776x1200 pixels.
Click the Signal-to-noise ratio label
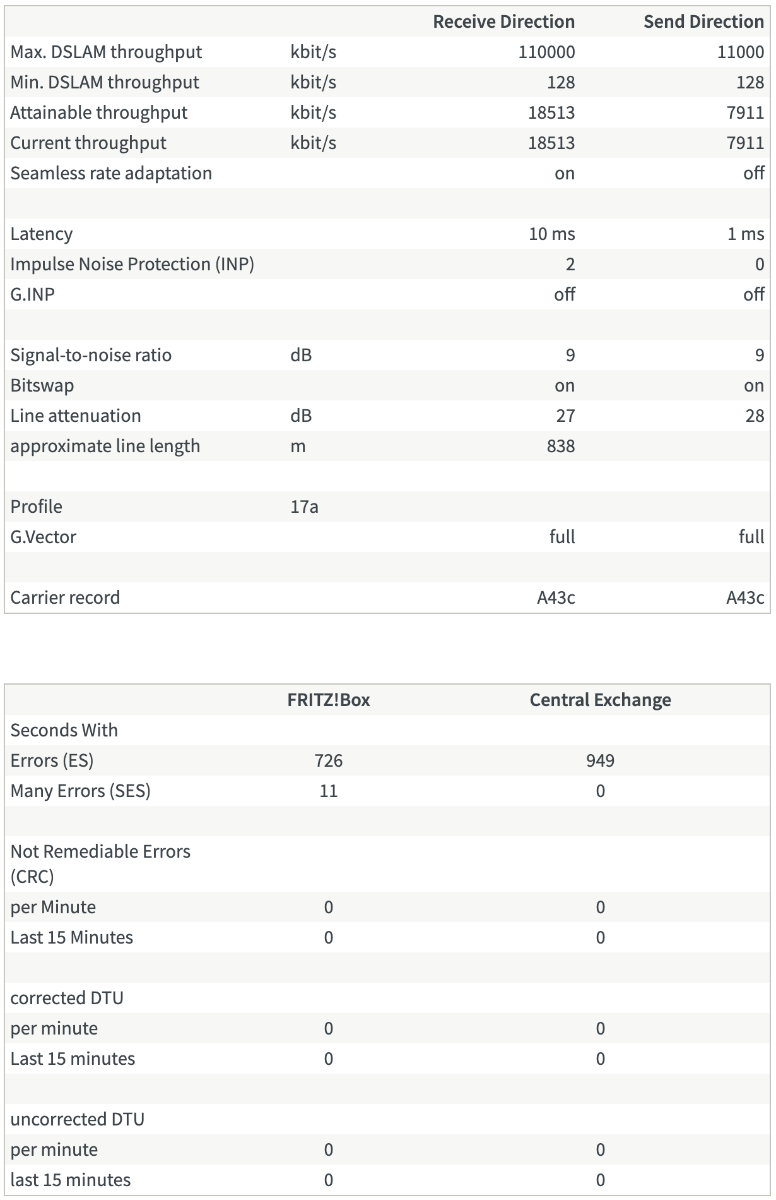tap(91, 355)
